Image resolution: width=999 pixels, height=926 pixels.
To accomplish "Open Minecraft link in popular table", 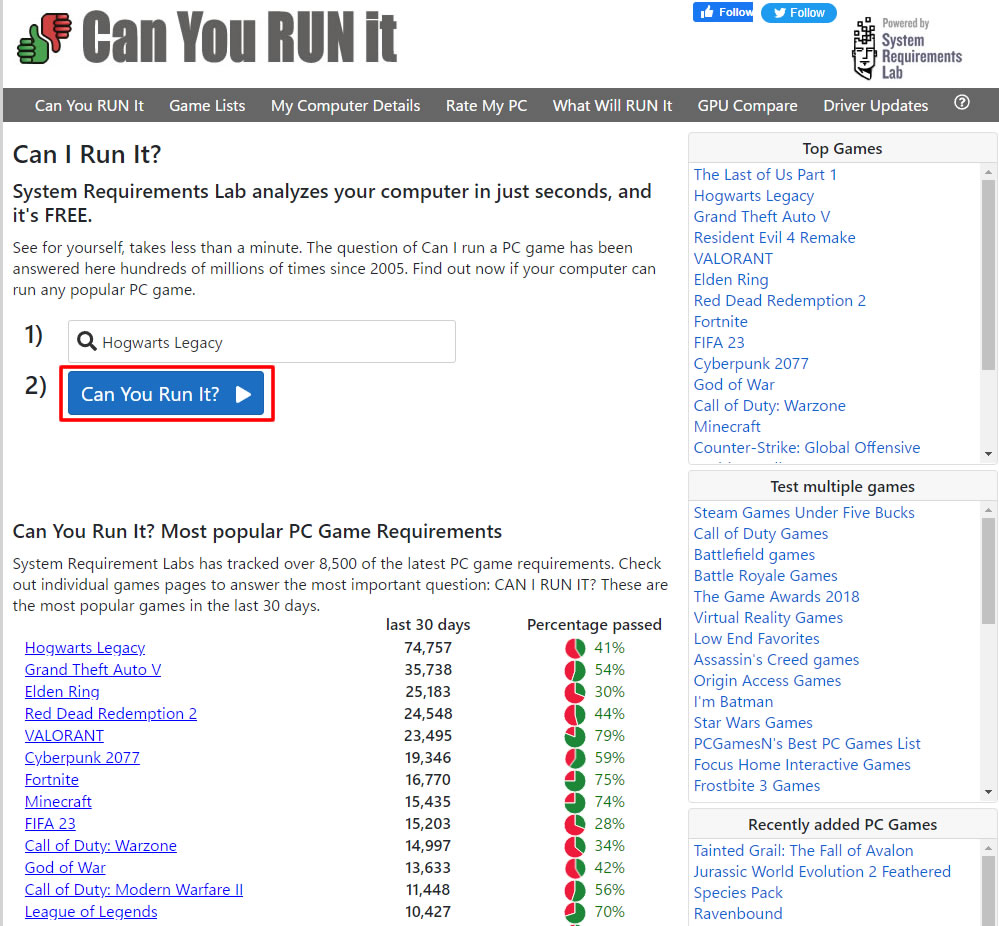I will click(x=58, y=802).
